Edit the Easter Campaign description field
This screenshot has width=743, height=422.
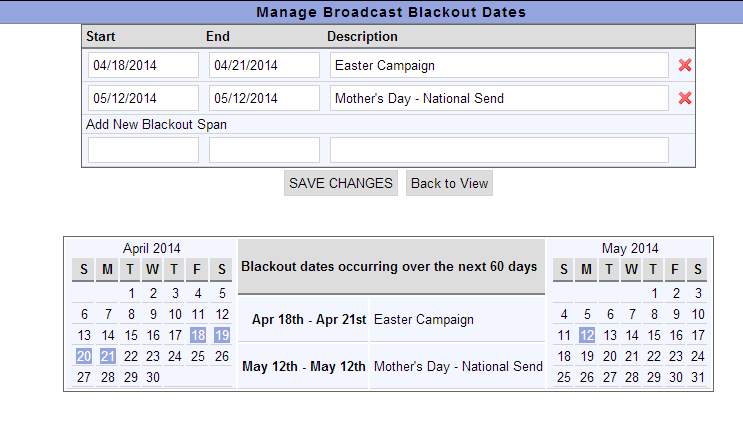coord(499,65)
